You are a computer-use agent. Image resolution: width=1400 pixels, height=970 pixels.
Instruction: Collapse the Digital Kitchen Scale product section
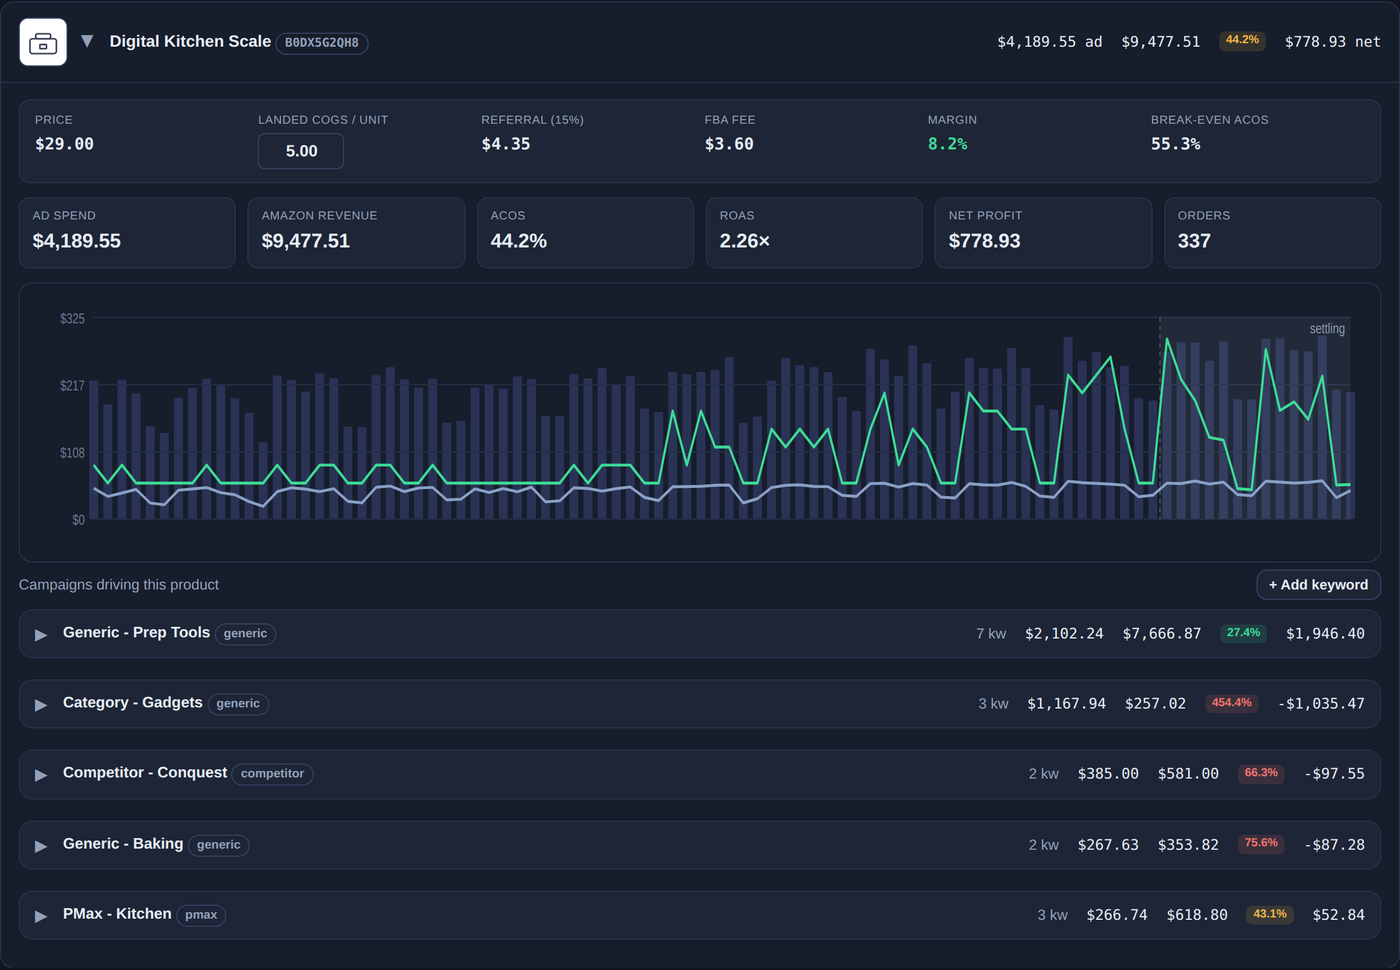point(87,41)
